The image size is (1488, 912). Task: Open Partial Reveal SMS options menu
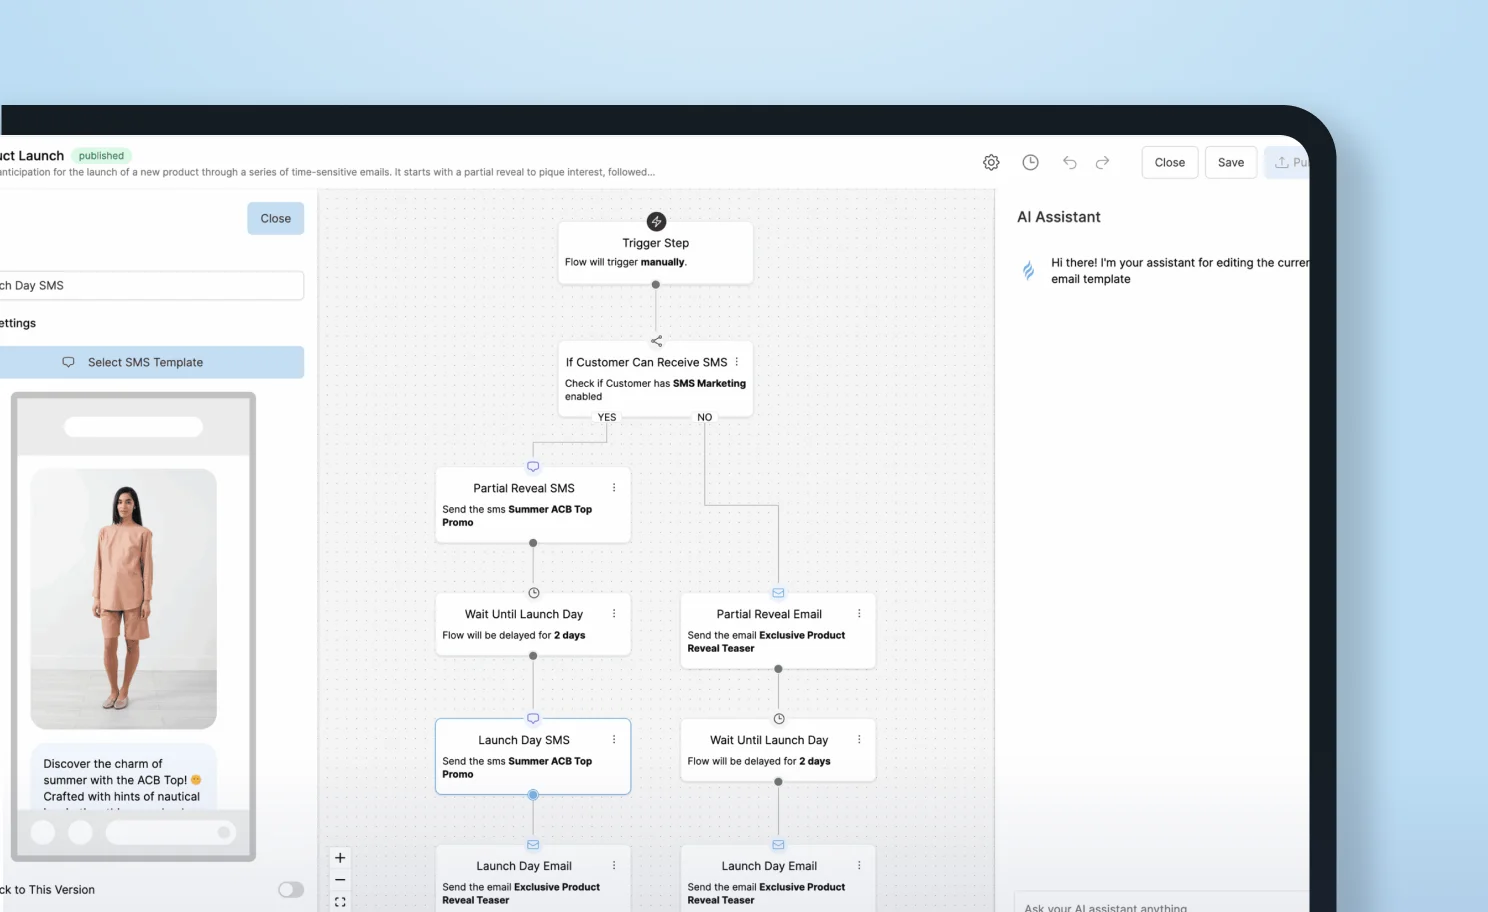click(614, 488)
